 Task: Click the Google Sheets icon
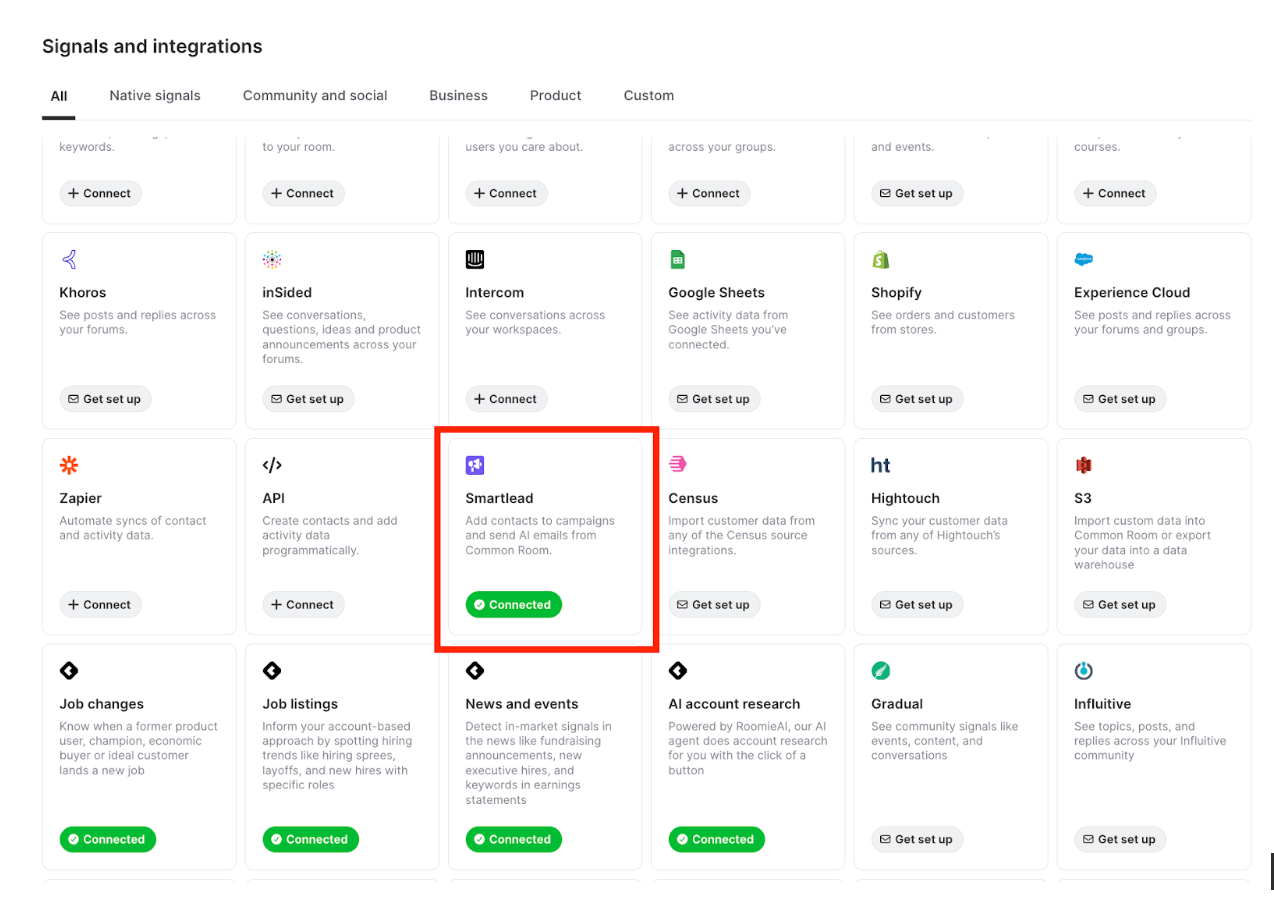pyautogui.click(x=678, y=260)
